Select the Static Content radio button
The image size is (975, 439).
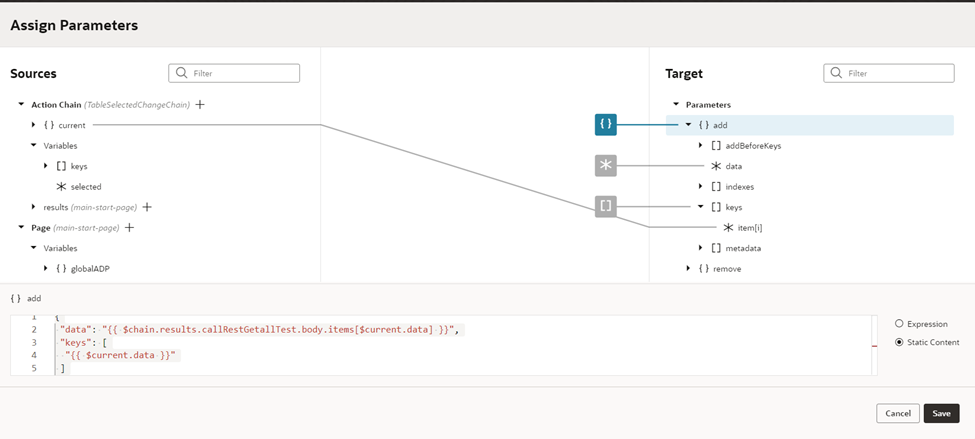click(899, 342)
